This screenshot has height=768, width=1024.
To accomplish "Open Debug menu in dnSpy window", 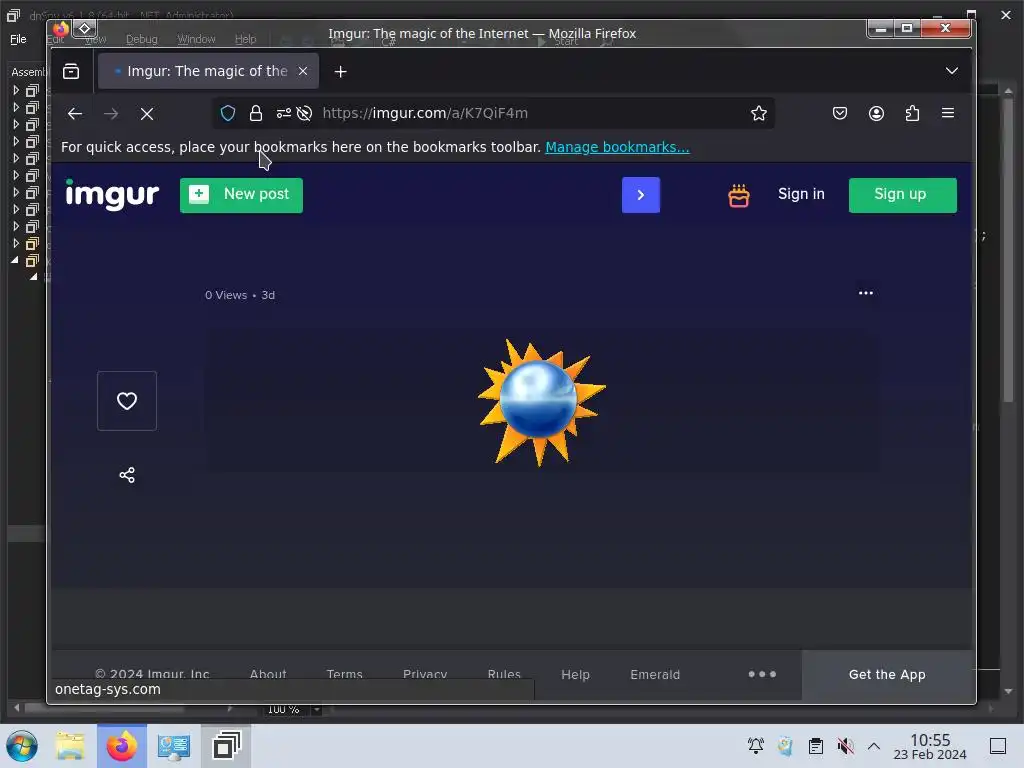I will [142, 39].
